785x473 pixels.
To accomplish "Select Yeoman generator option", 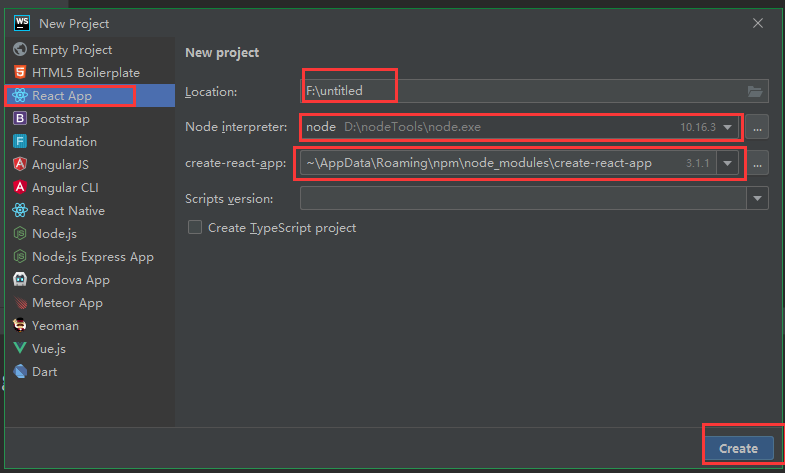I will [x=90, y=325].
